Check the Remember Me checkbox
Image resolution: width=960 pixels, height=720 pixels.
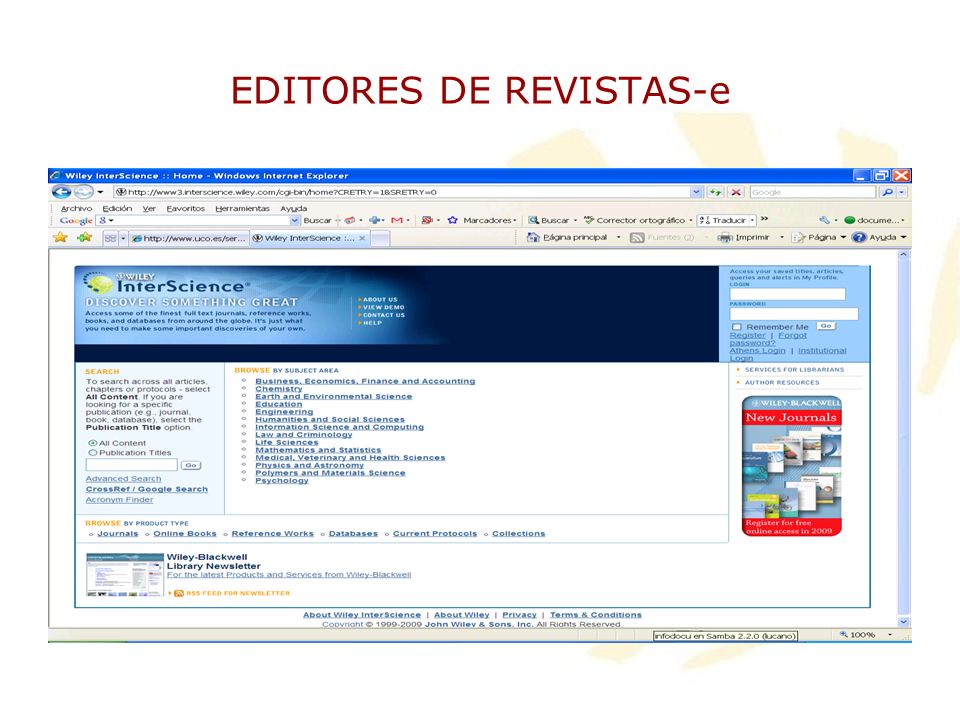(737, 328)
